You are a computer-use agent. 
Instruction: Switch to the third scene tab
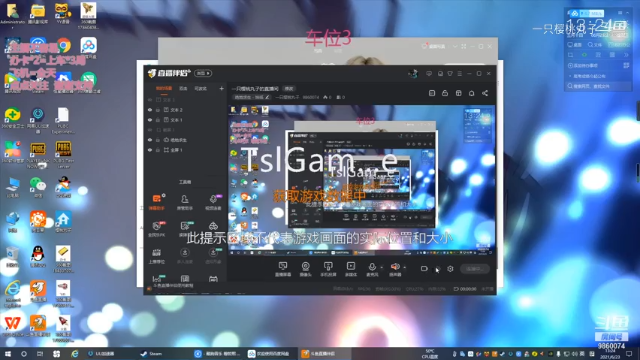pyautogui.click(x=200, y=88)
